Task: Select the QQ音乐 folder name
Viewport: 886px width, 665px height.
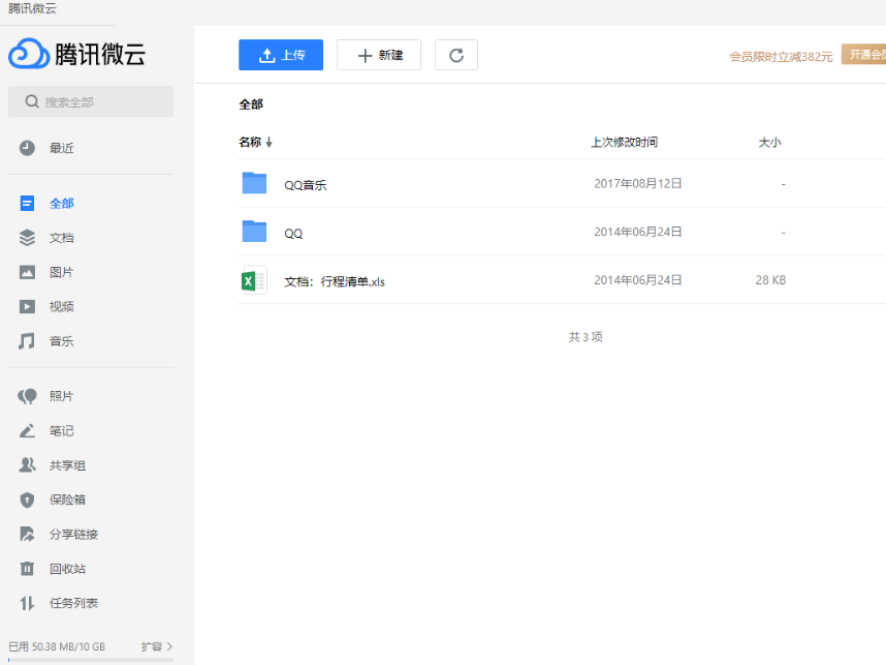Action: (x=305, y=185)
